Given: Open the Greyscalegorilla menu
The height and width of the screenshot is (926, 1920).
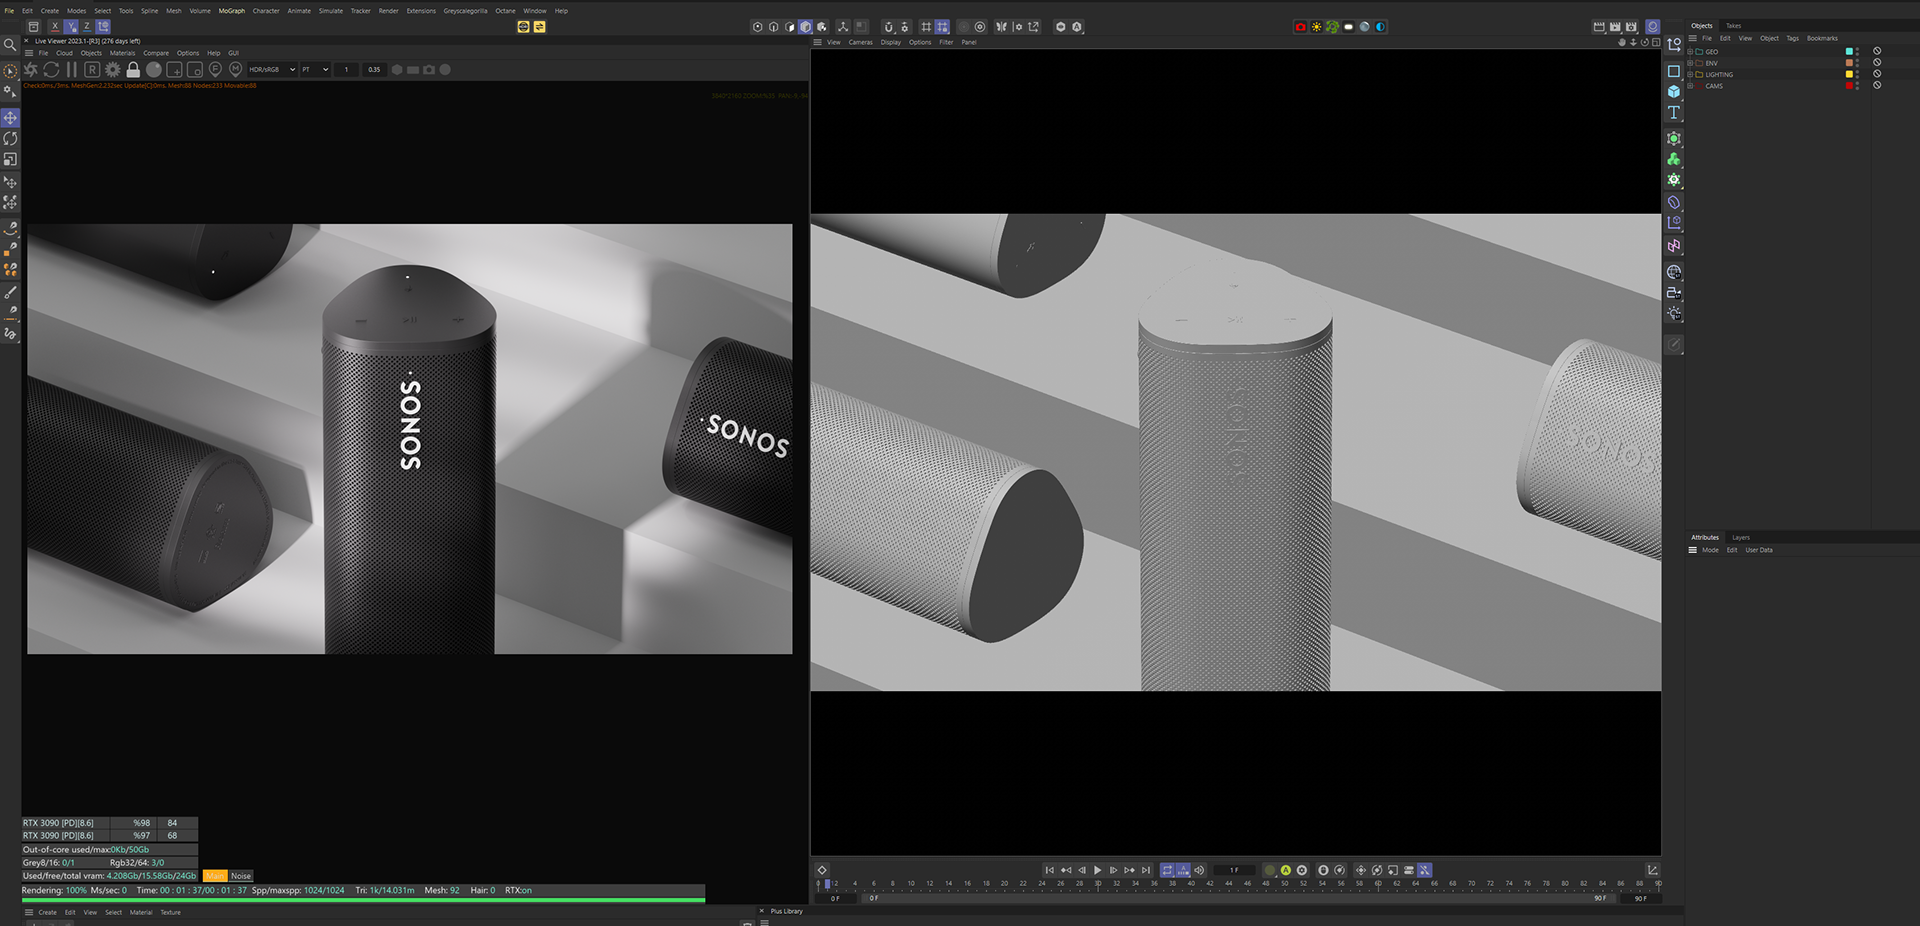Looking at the screenshot, I should tap(466, 11).
